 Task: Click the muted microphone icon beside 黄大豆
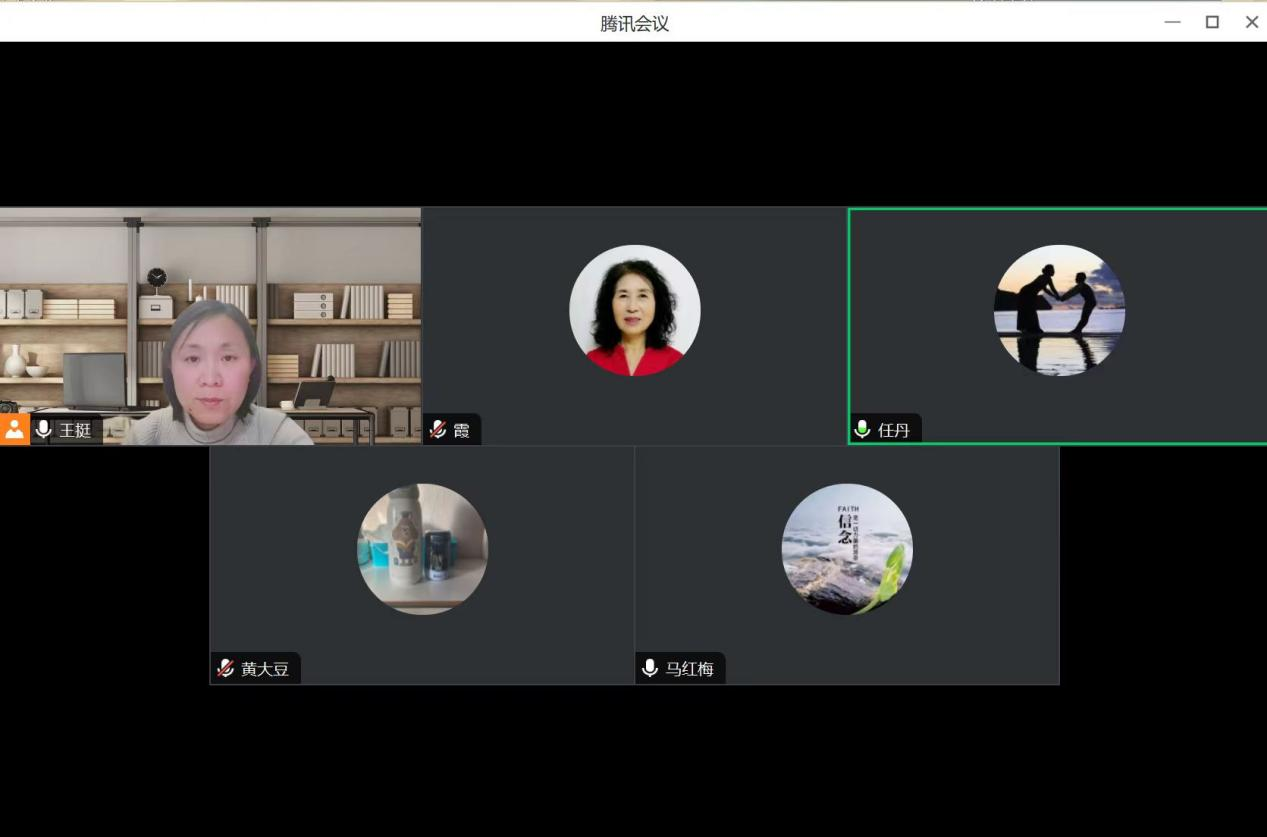tap(226, 669)
